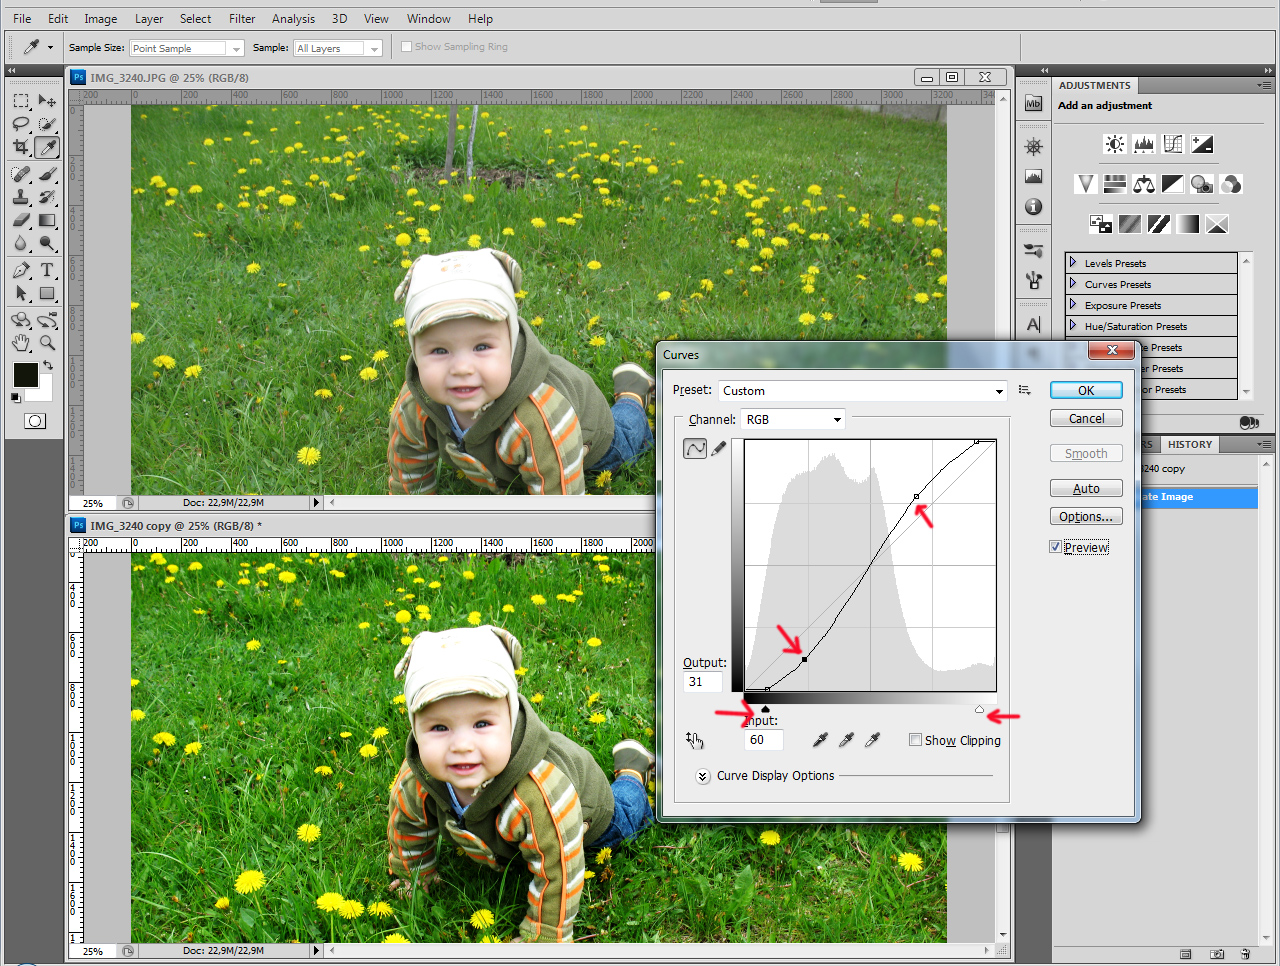Select the Pen tool
The height and width of the screenshot is (966, 1280).
pos(21,270)
